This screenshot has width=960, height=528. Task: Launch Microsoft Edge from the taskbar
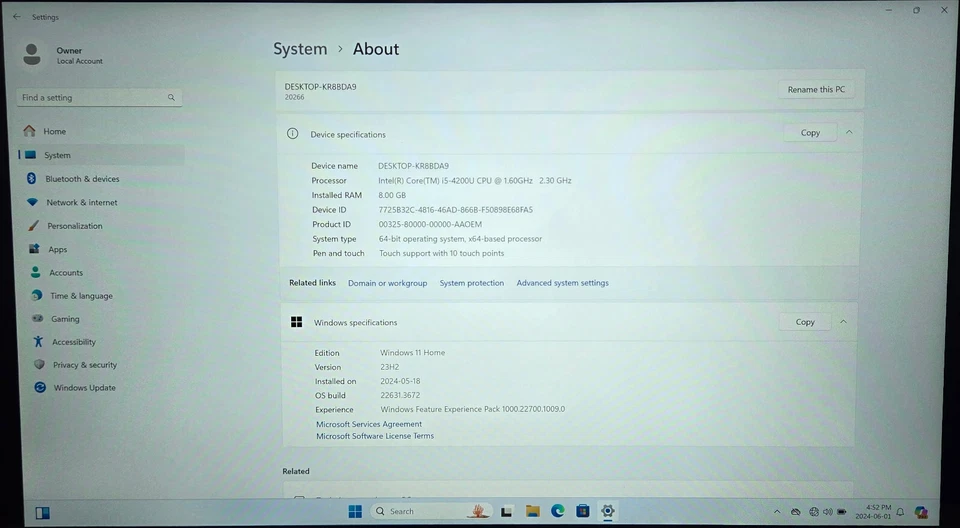(x=558, y=511)
